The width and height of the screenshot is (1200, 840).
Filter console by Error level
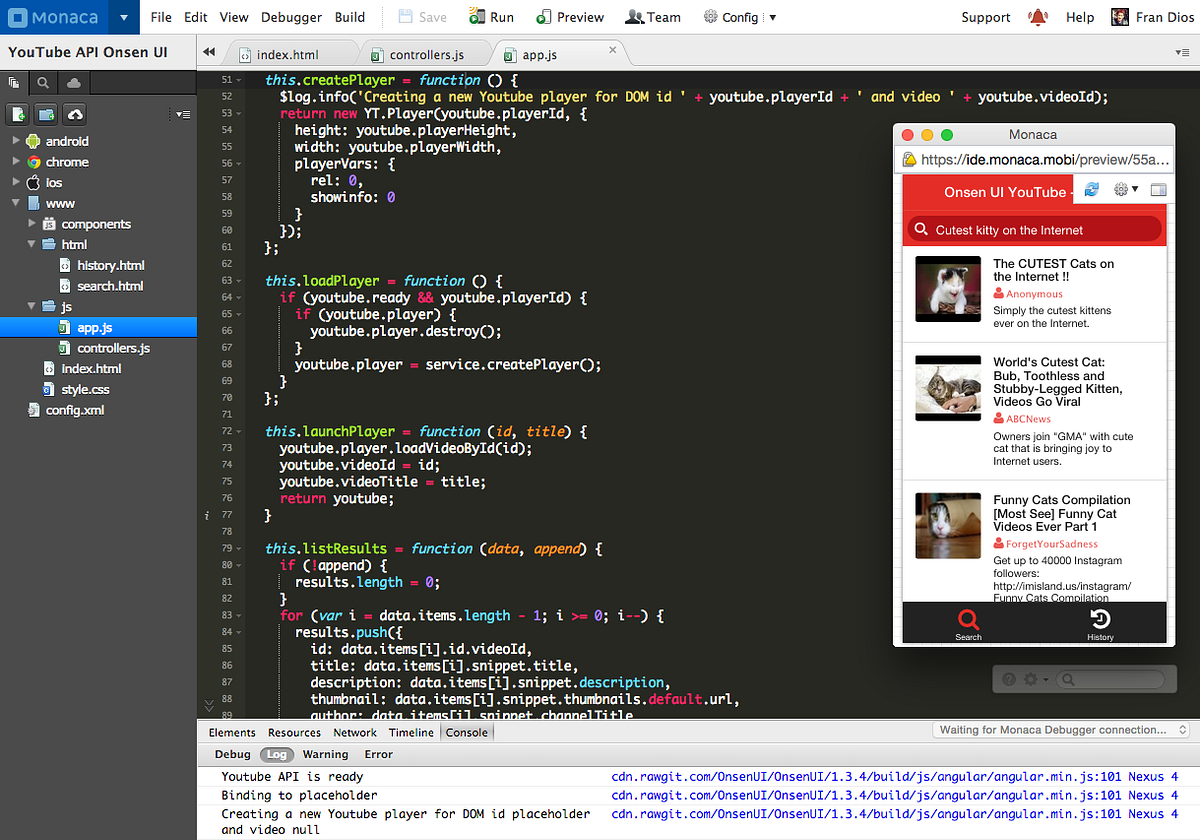[378, 755]
